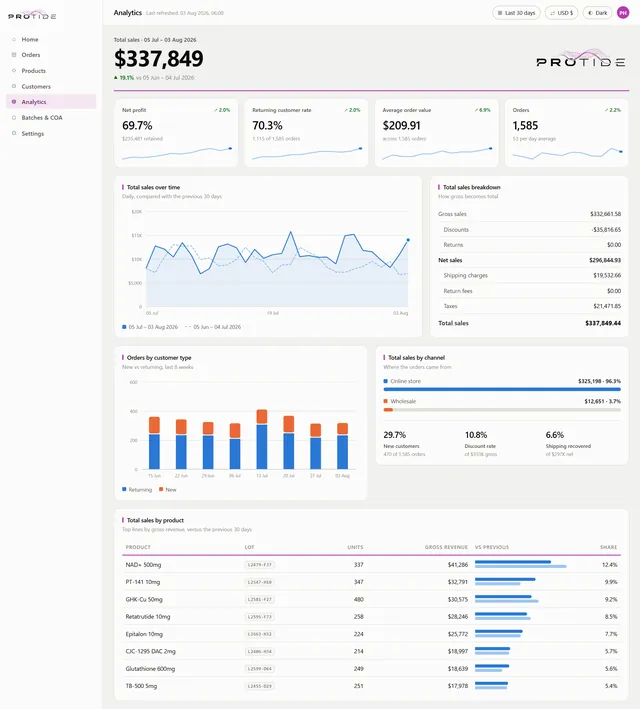The image size is (640, 709).
Task: Open the Customers page
Action: click(51, 86)
